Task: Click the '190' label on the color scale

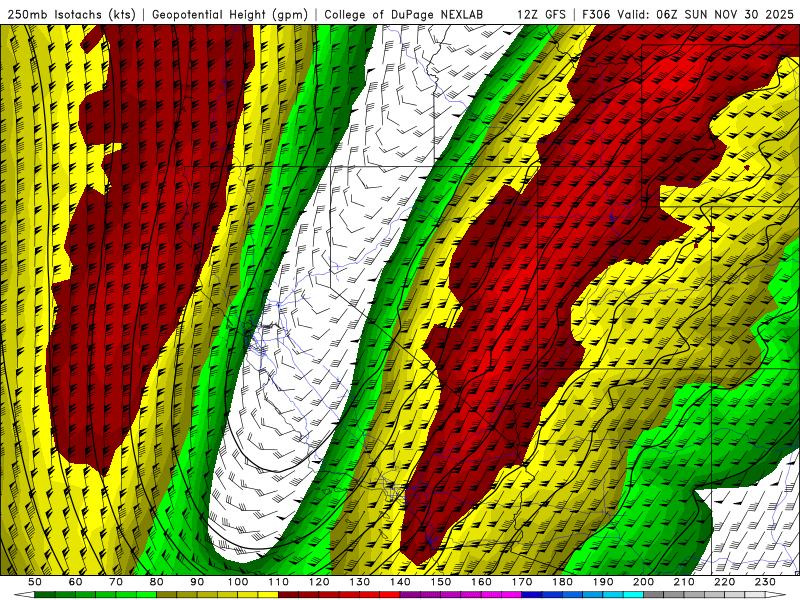Action: coord(603,582)
